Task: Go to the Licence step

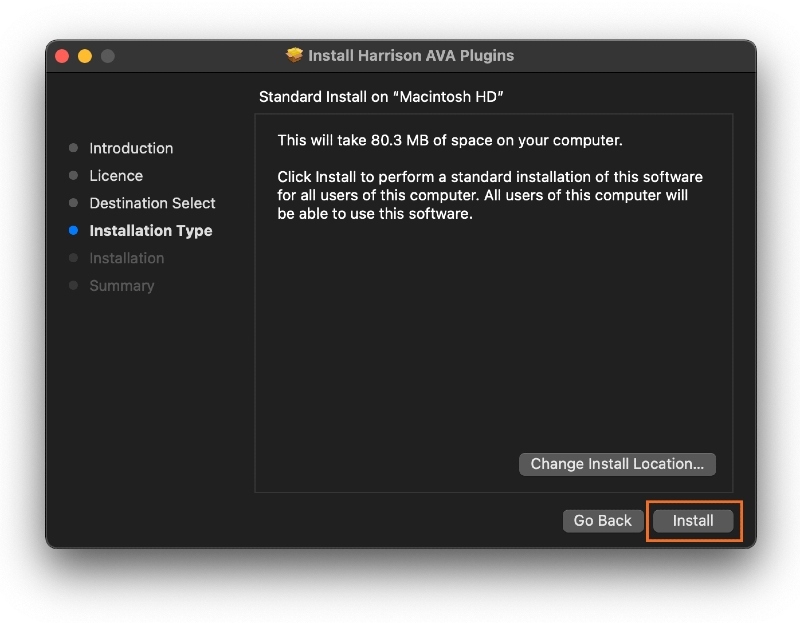Action: (116, 176)
